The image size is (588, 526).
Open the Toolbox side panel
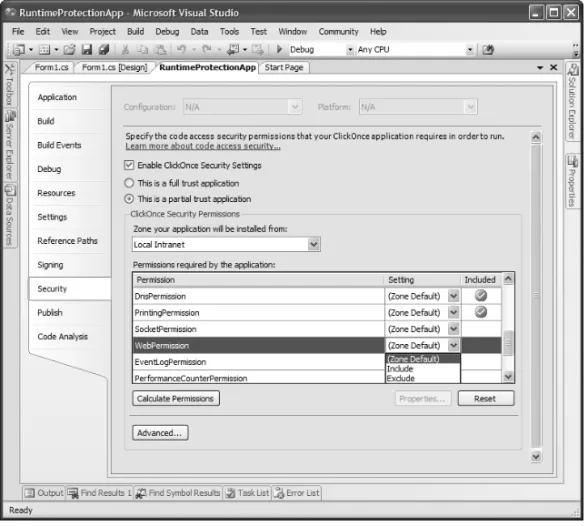[x=9, y=85]
